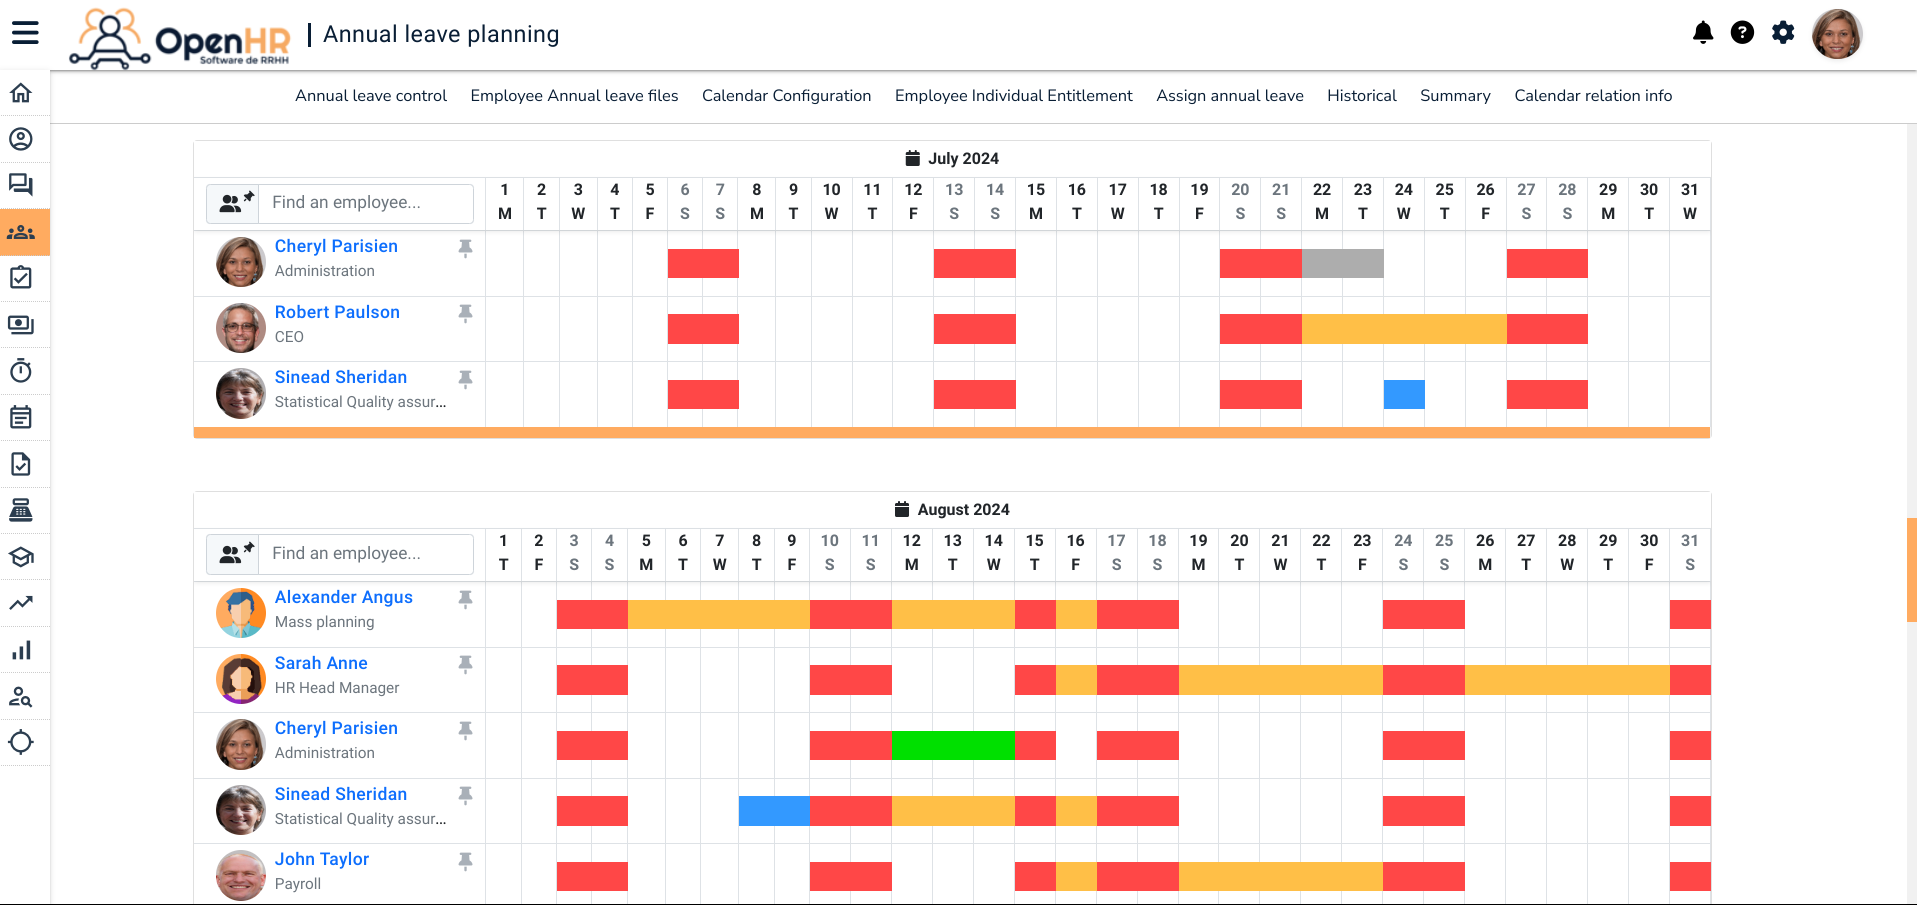1917x905 pixels.
Task: Open Cheryl Parisien's link in July calendar
Action: click(336, 246)
